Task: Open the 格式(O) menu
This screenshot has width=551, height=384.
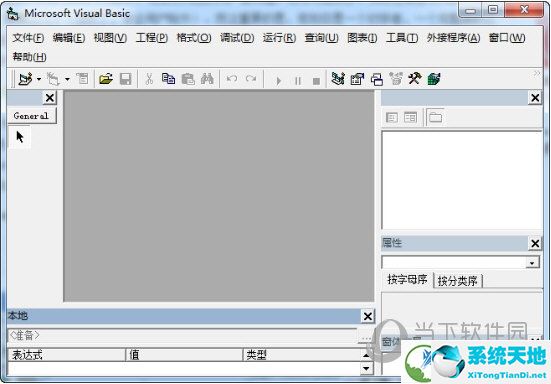Action: 194,38
